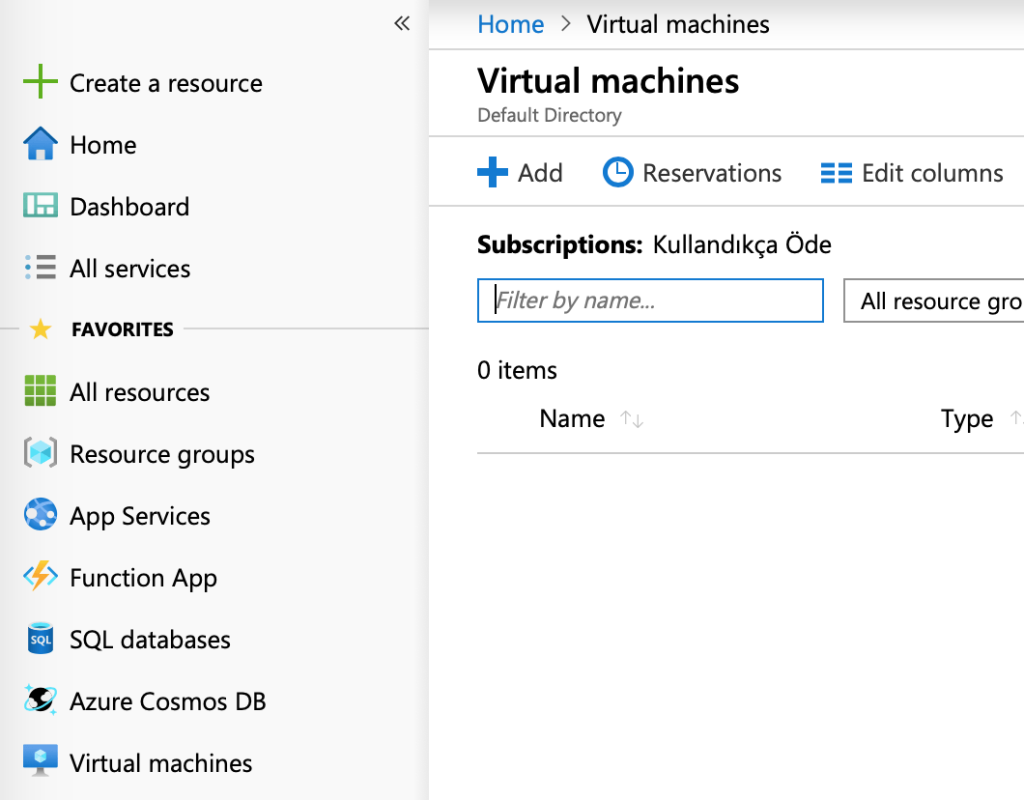Click the SQL databases cylinder icon

[40, 638]
